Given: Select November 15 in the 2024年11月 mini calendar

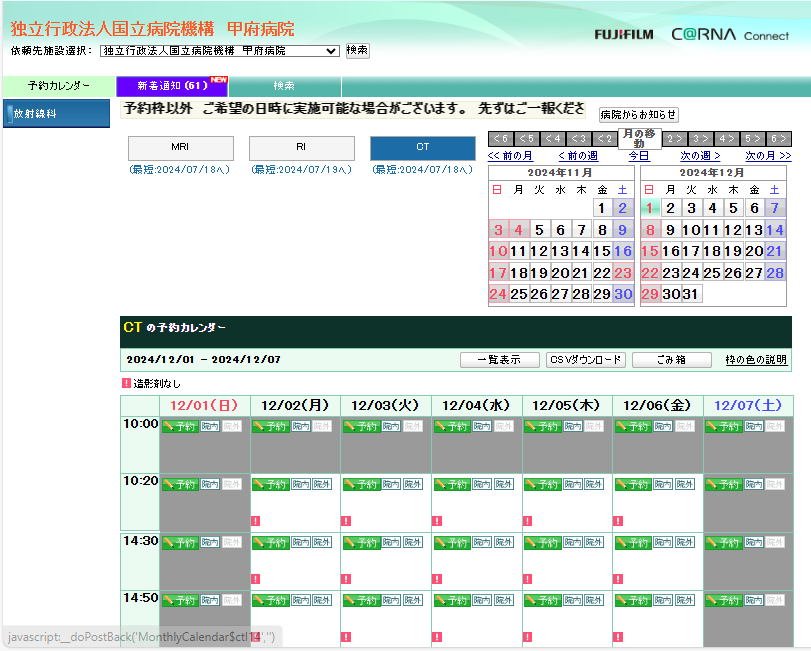Looking at the screenshot, I should (601, 251).
